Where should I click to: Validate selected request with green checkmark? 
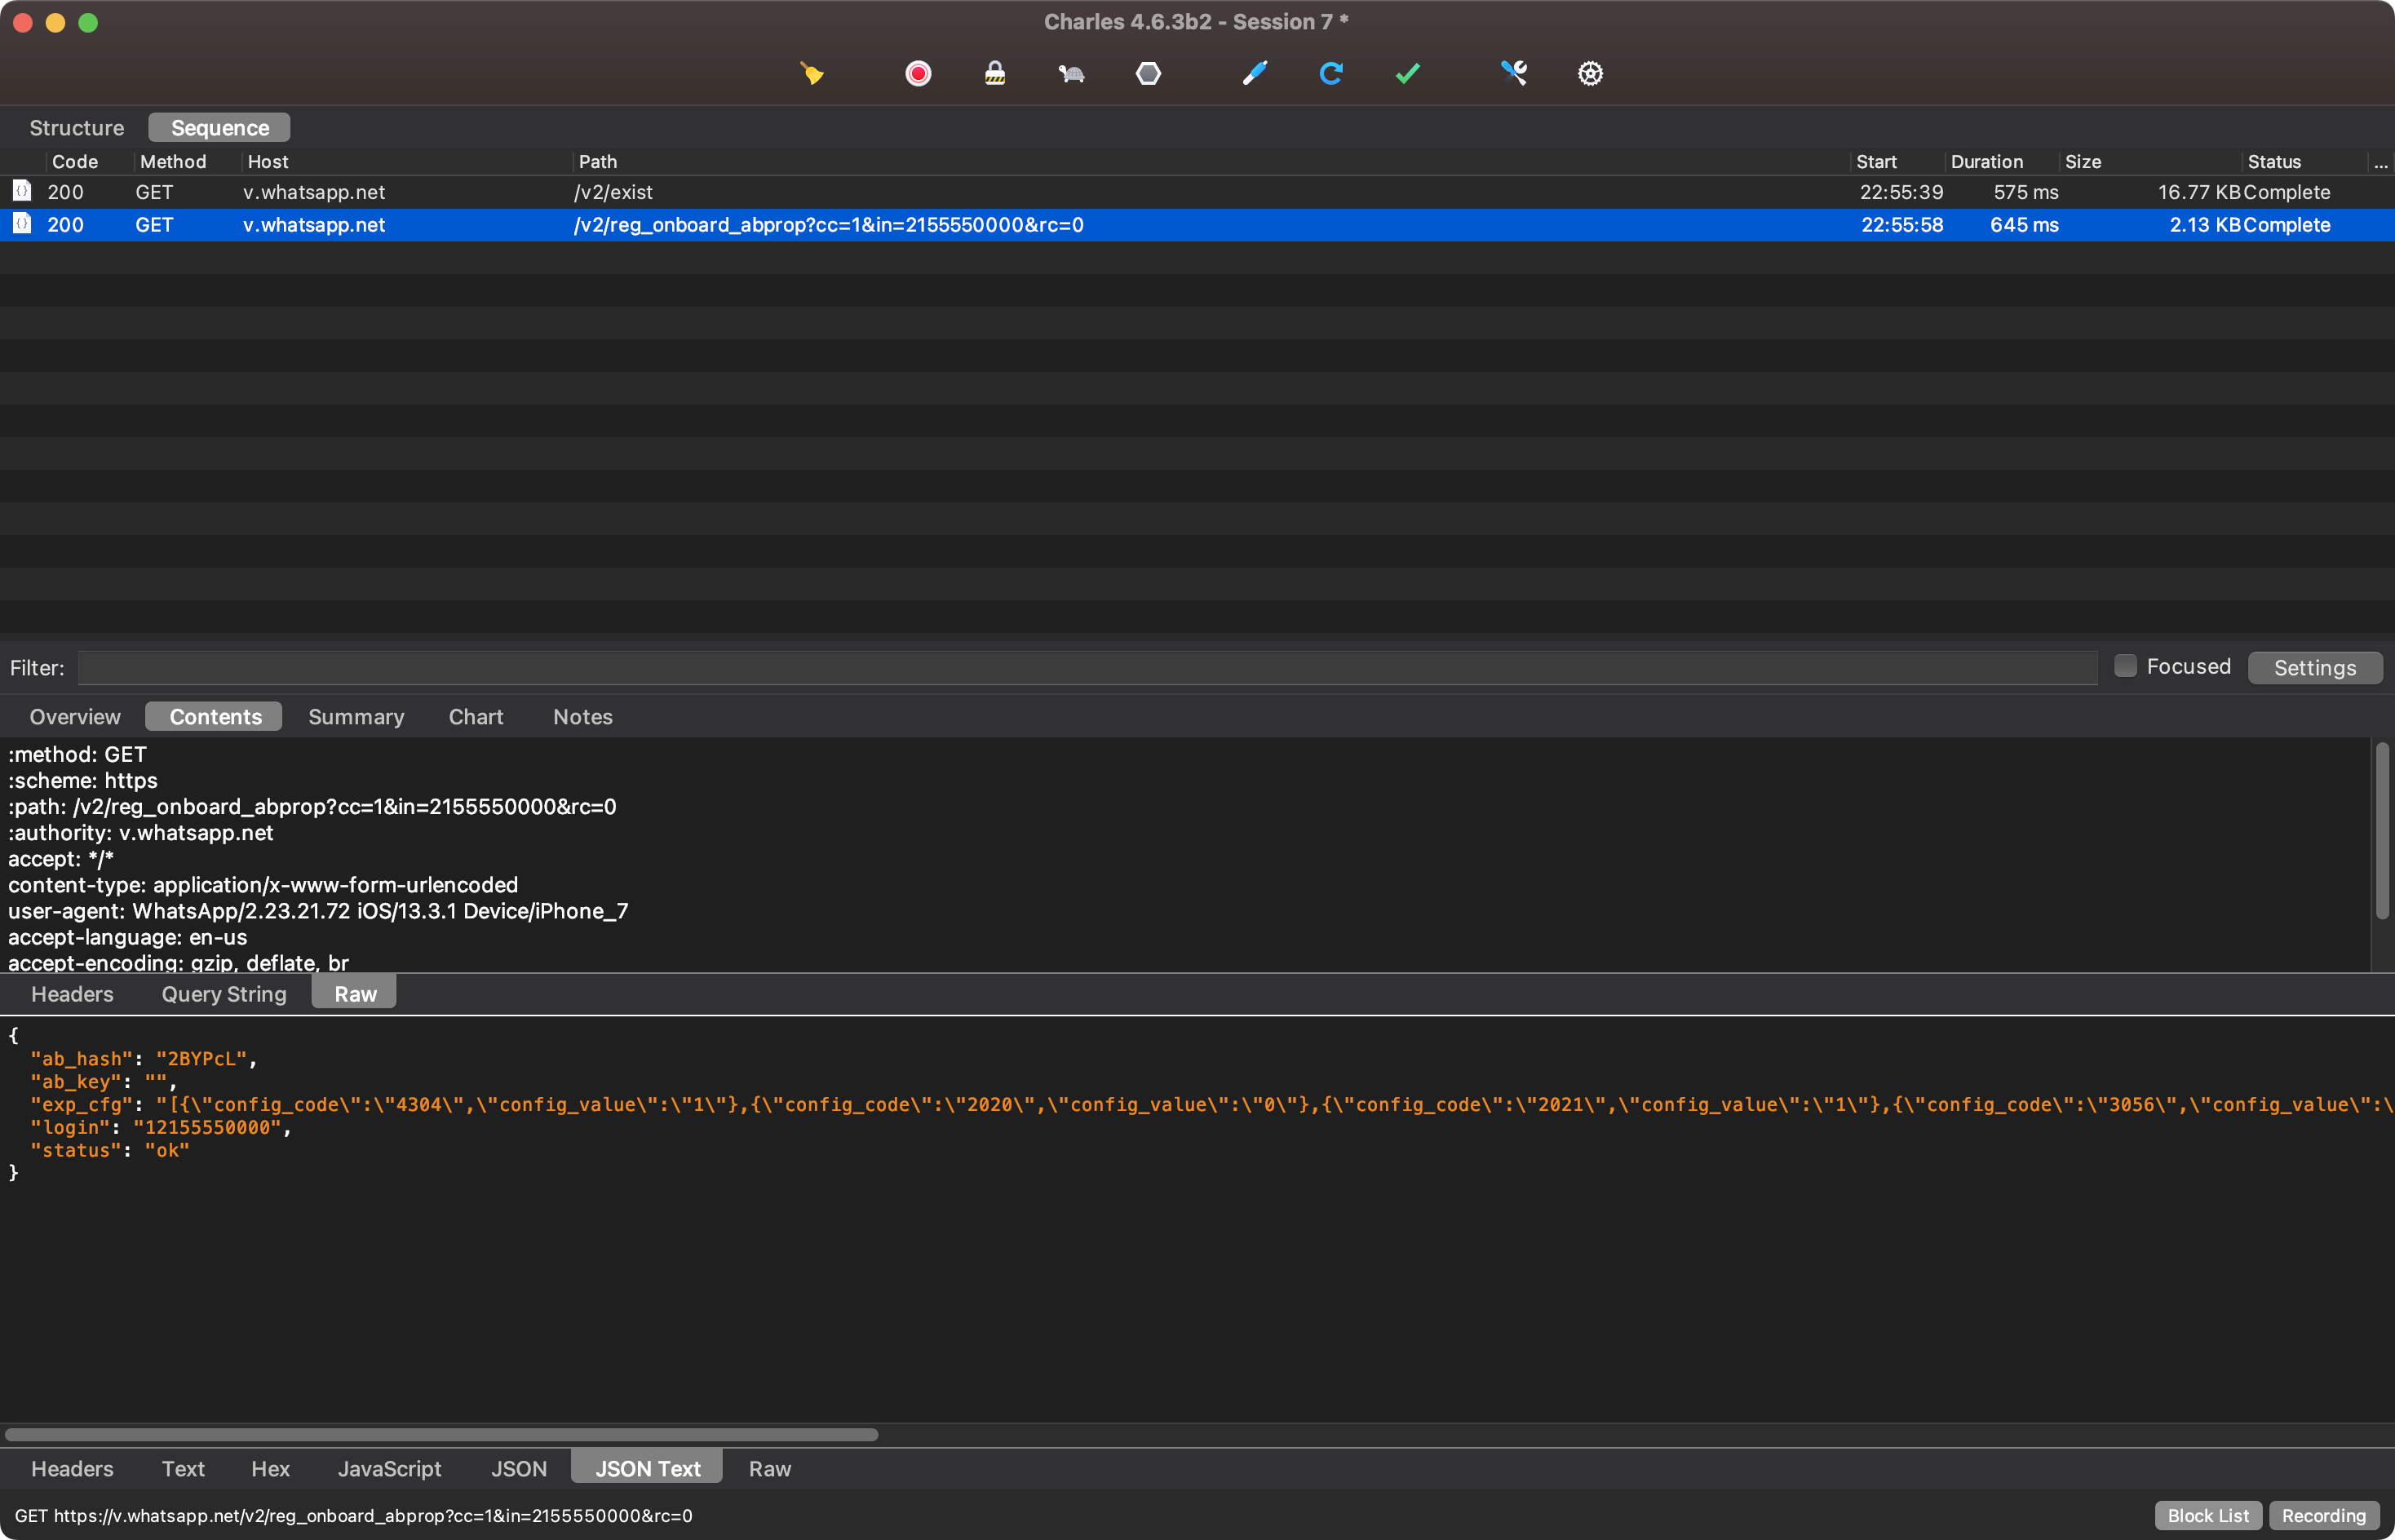(1408, 73)
